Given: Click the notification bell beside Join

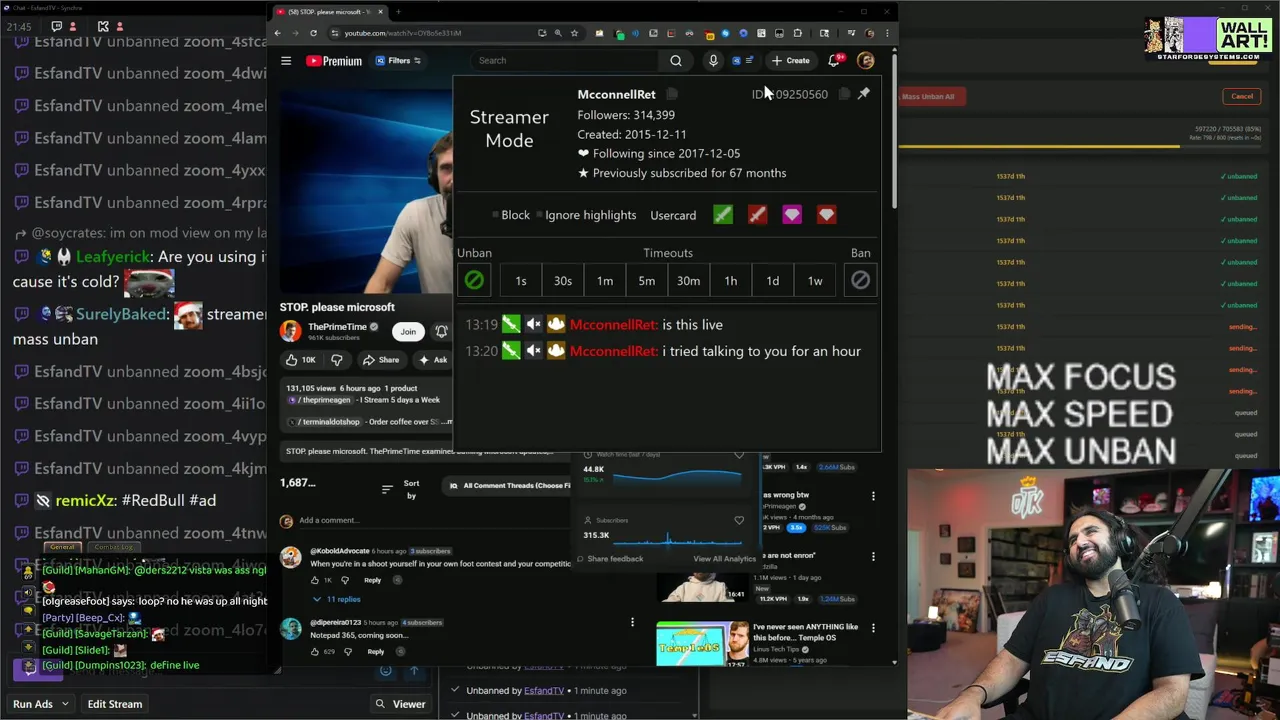Looking at the screenshot, I should (441, 332).
